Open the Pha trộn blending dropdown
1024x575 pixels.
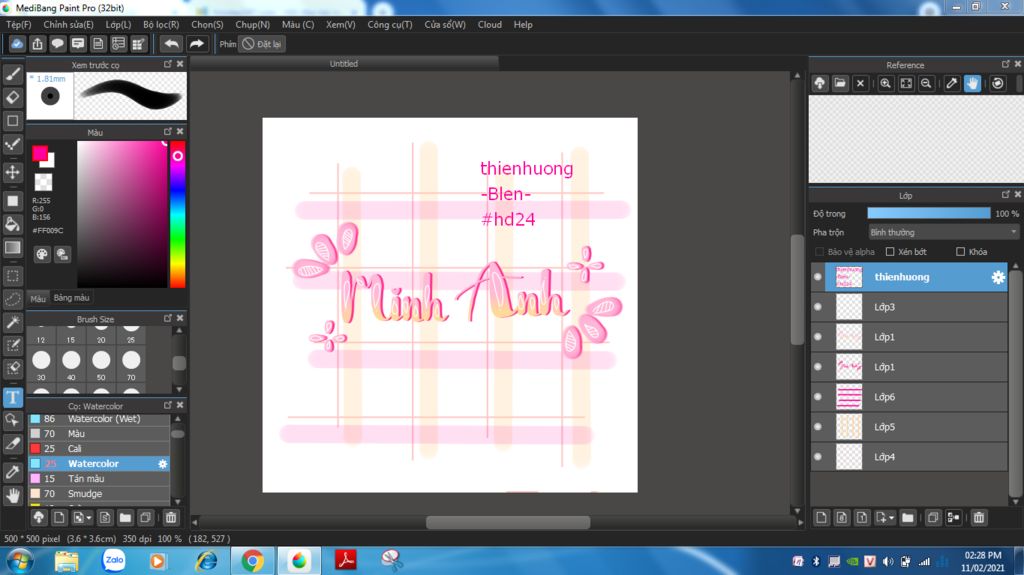[x=943, y=233]
